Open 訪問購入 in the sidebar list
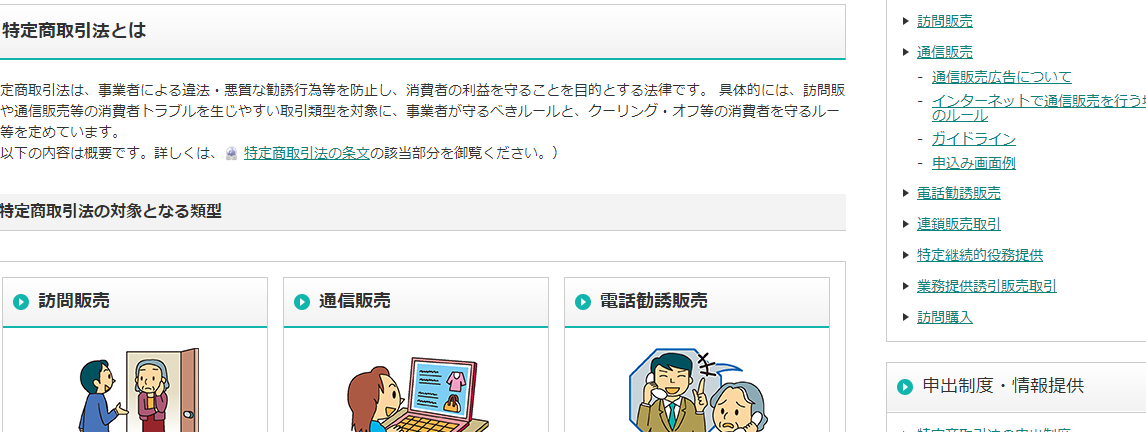Viewport: 1146px width, 432px height. click(x=945, y=317)
